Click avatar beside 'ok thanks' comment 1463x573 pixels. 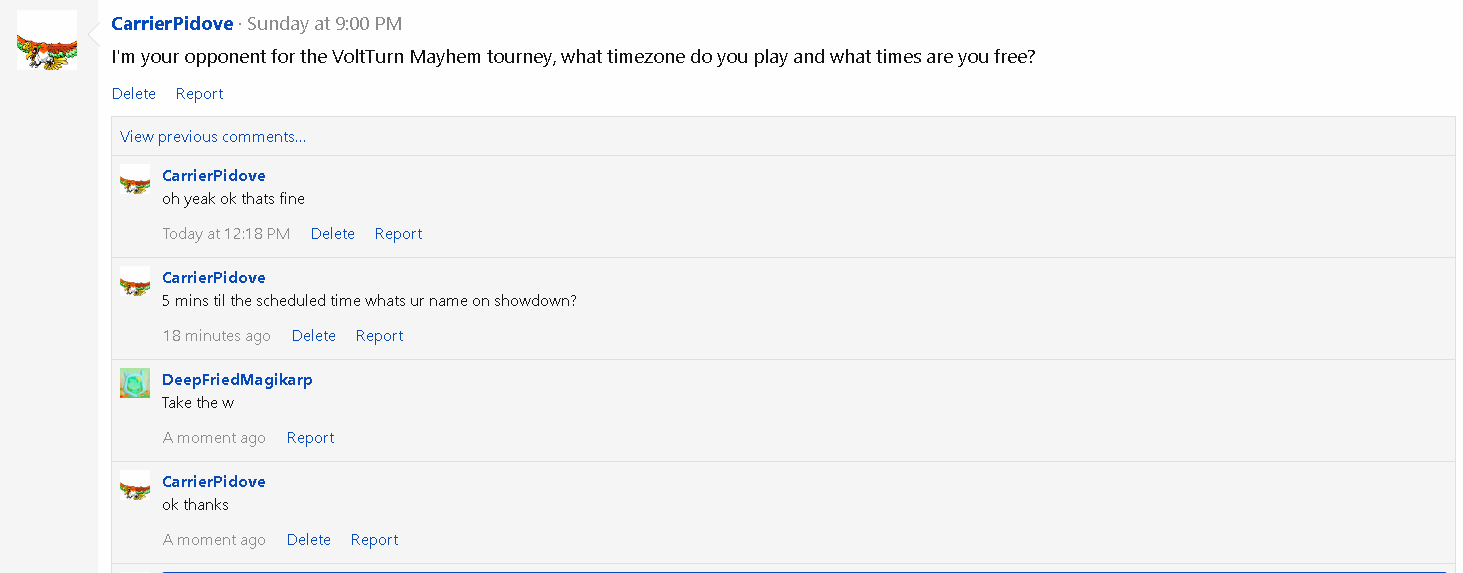[135, 485]
